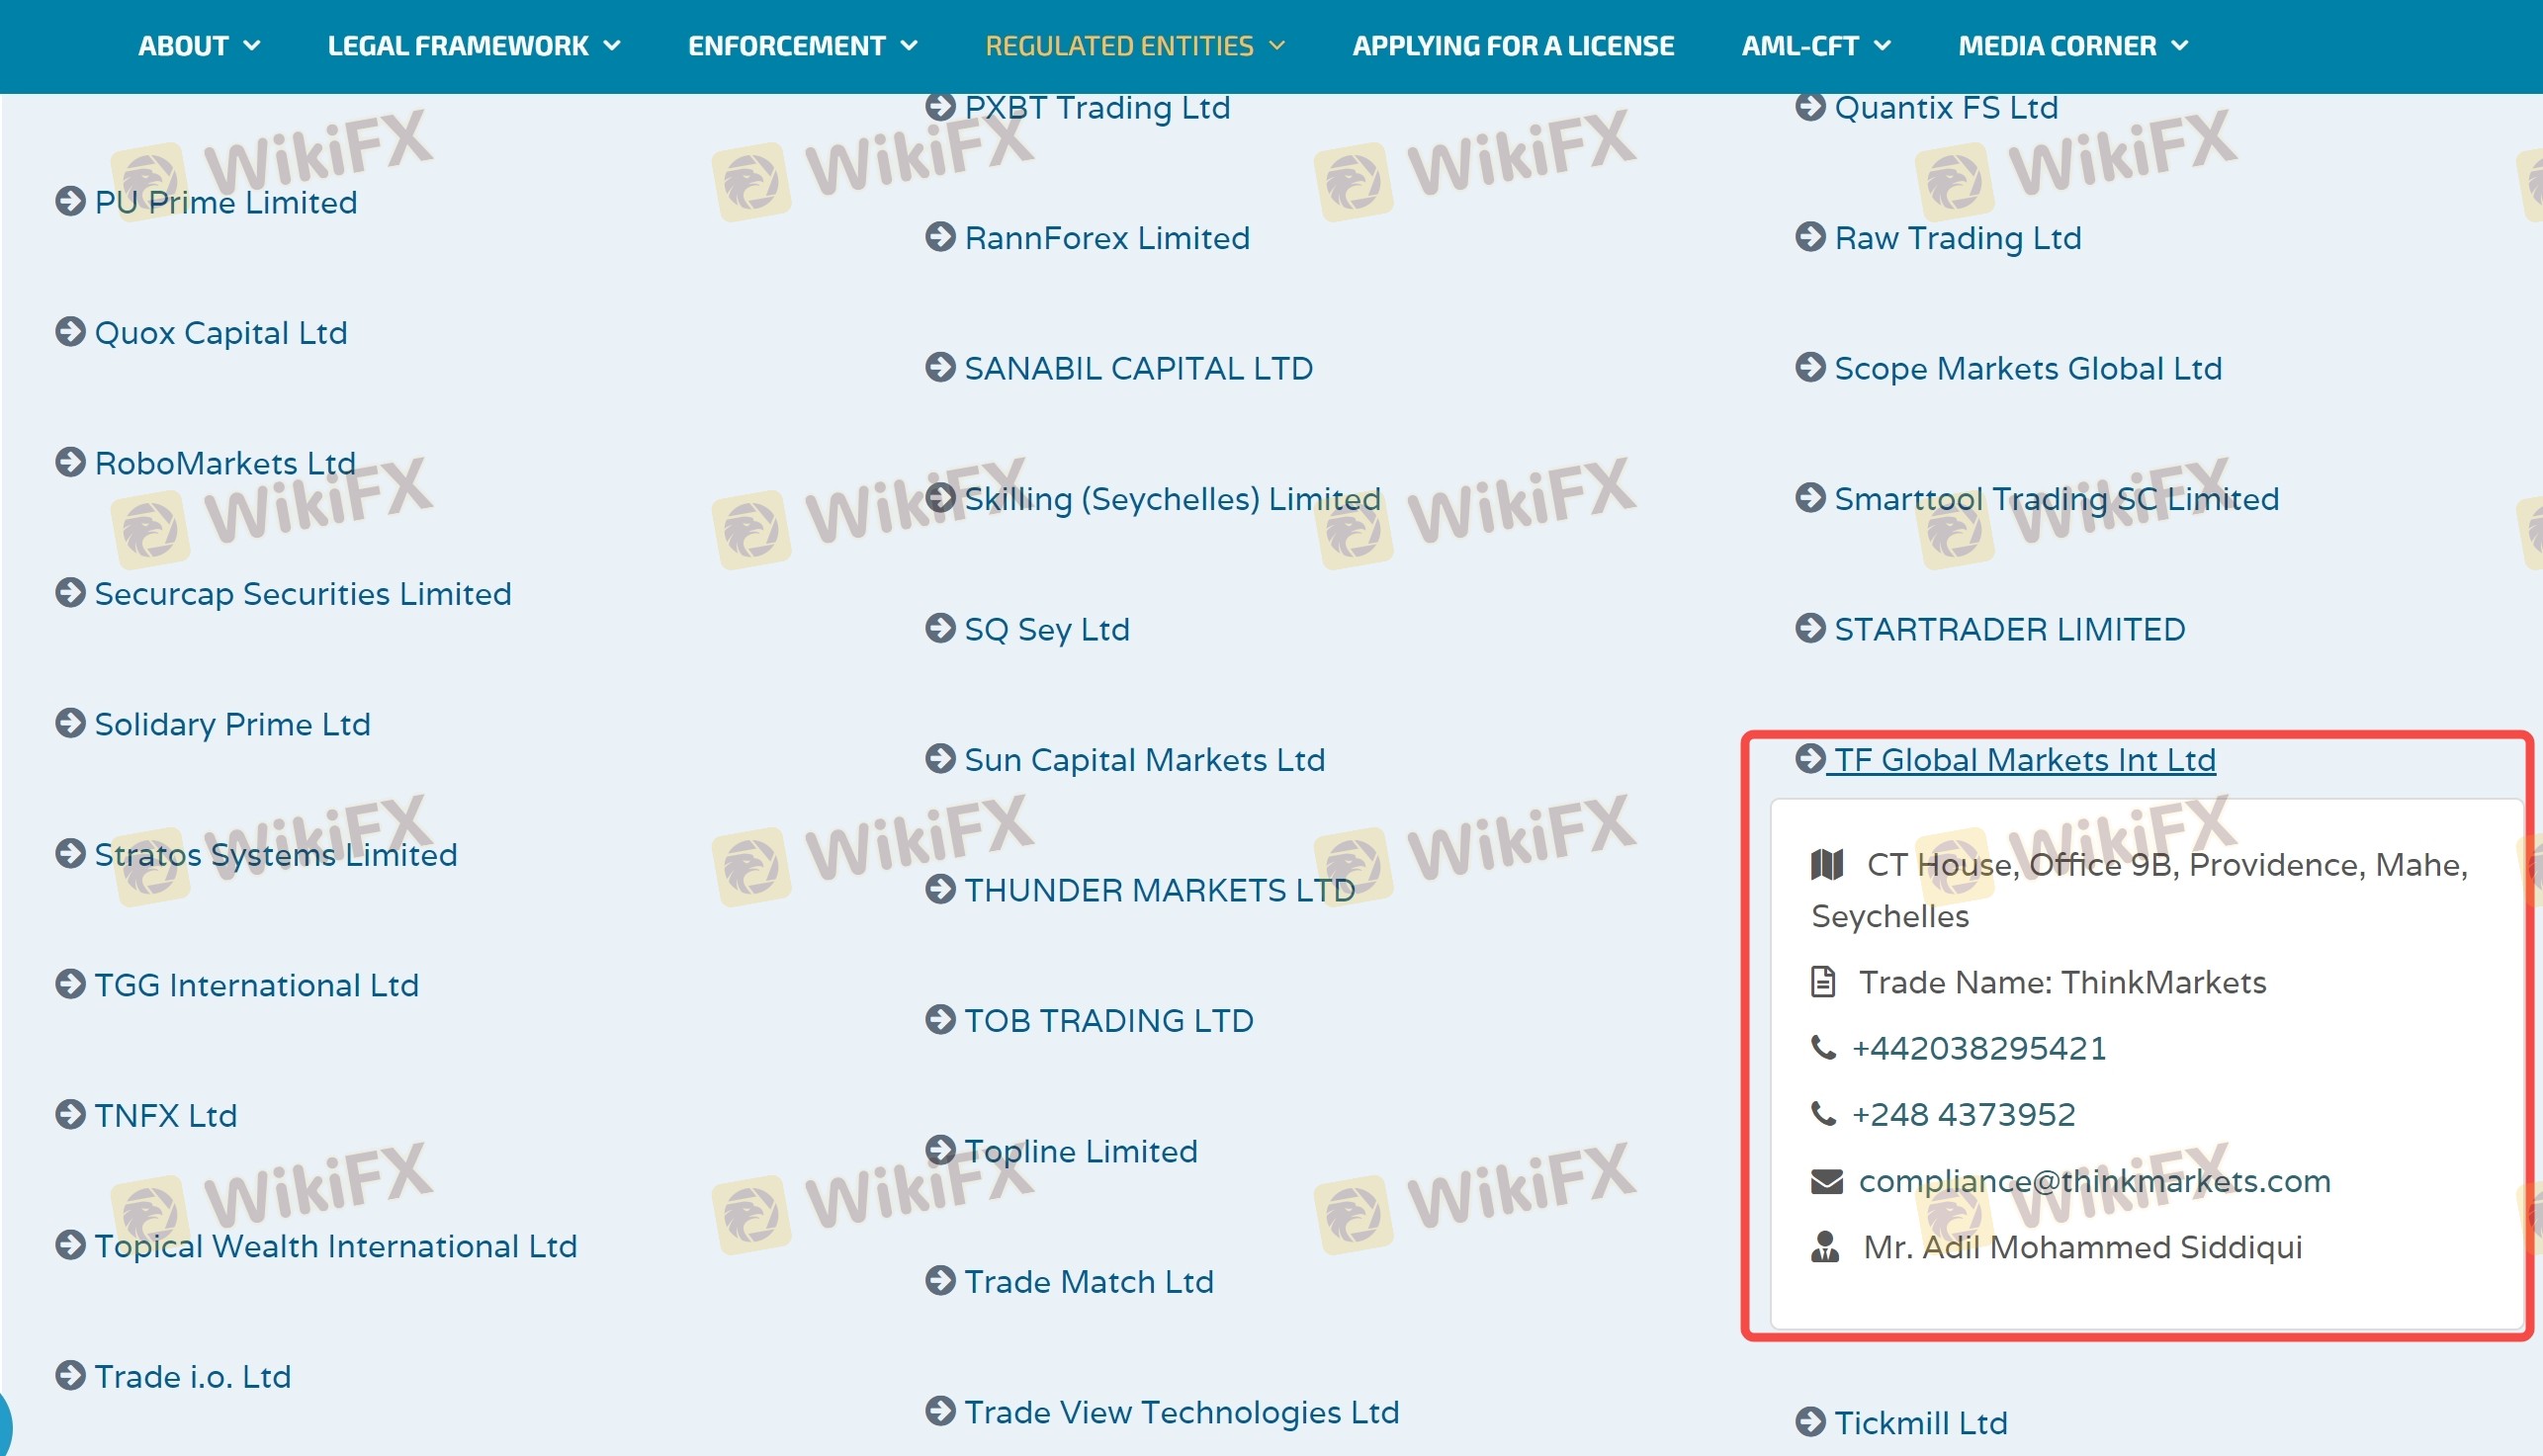This screenshot has height=1456, width=2543.
Task: Click the map icon in ThinkMarkets address
Action: pos(1827,864)
